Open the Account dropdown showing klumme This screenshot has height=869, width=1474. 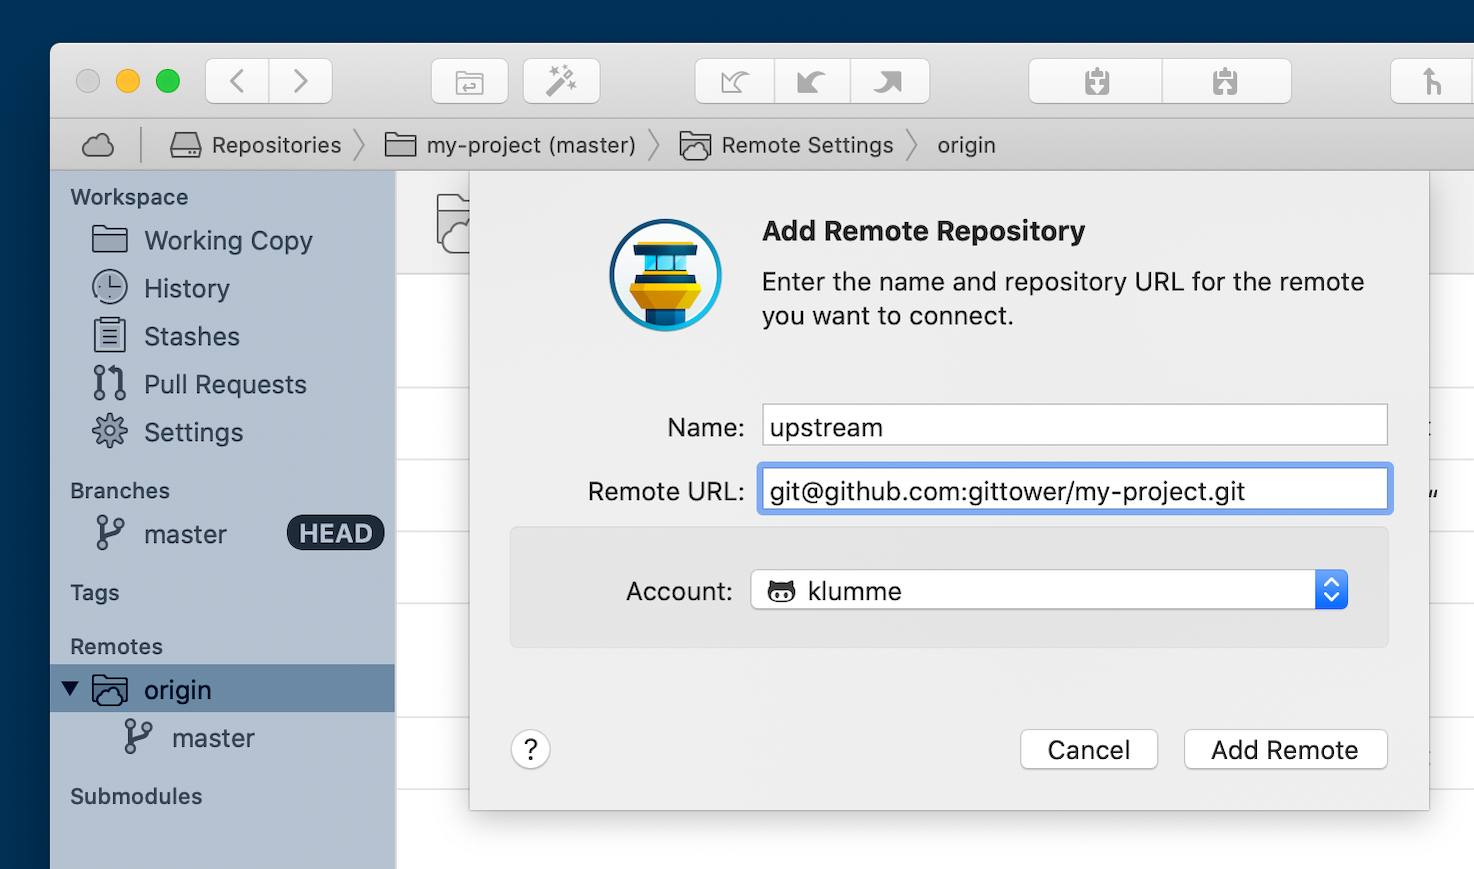(x=1048, y=590)
